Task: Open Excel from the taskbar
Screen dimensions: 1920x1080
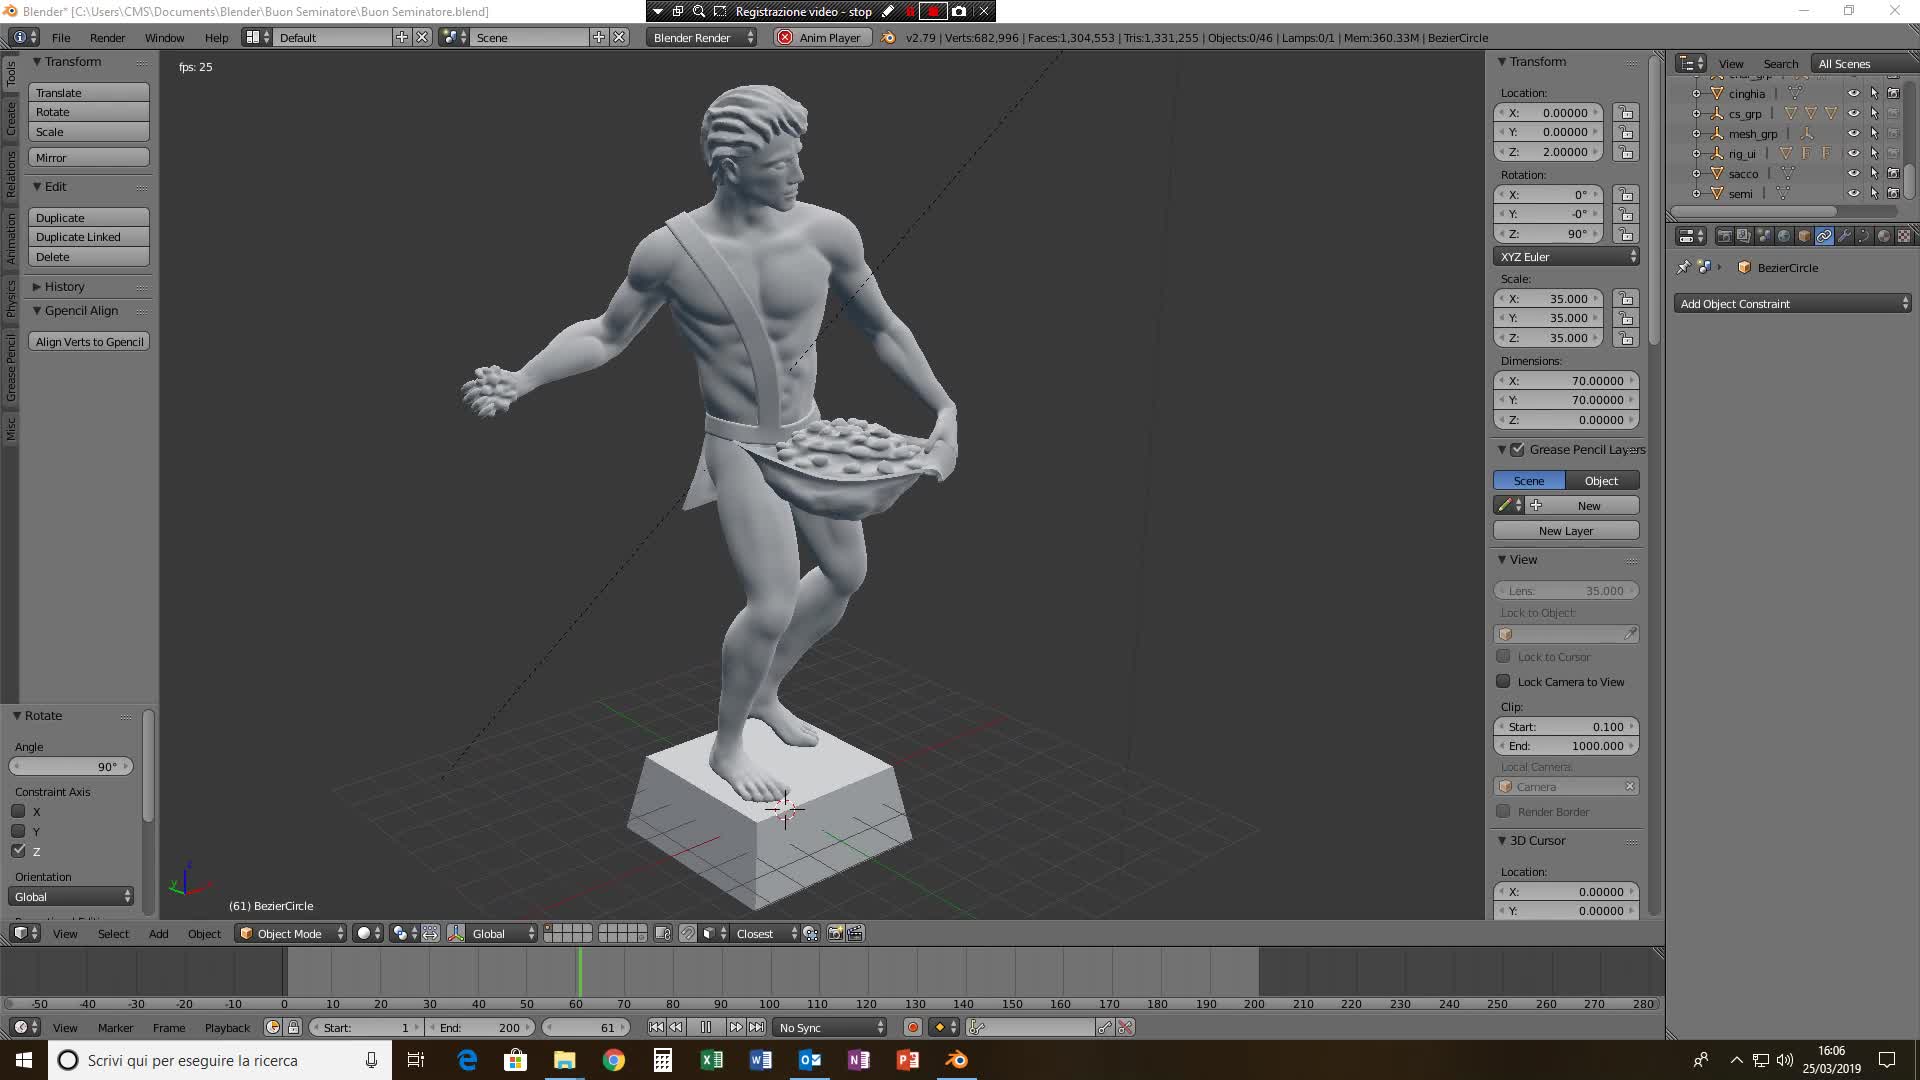Action: (x=711, y=1060)
